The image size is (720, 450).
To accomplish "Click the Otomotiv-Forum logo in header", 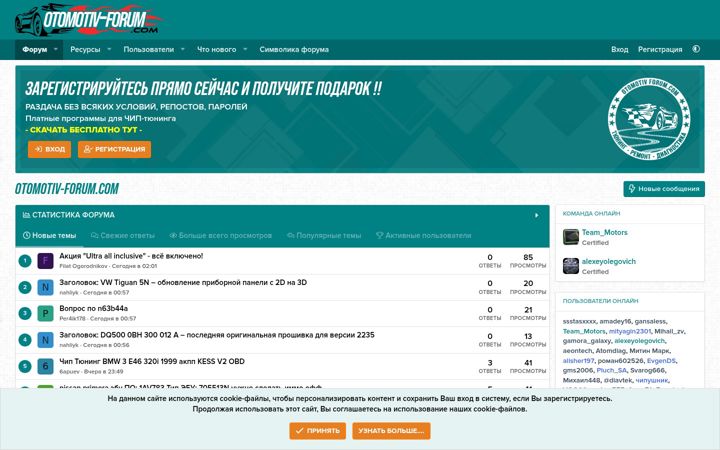I will [89, 19].
